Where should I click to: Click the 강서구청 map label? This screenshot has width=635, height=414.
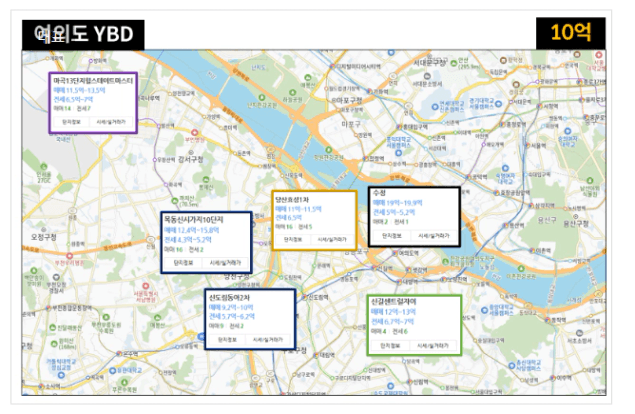click(190, 159)
